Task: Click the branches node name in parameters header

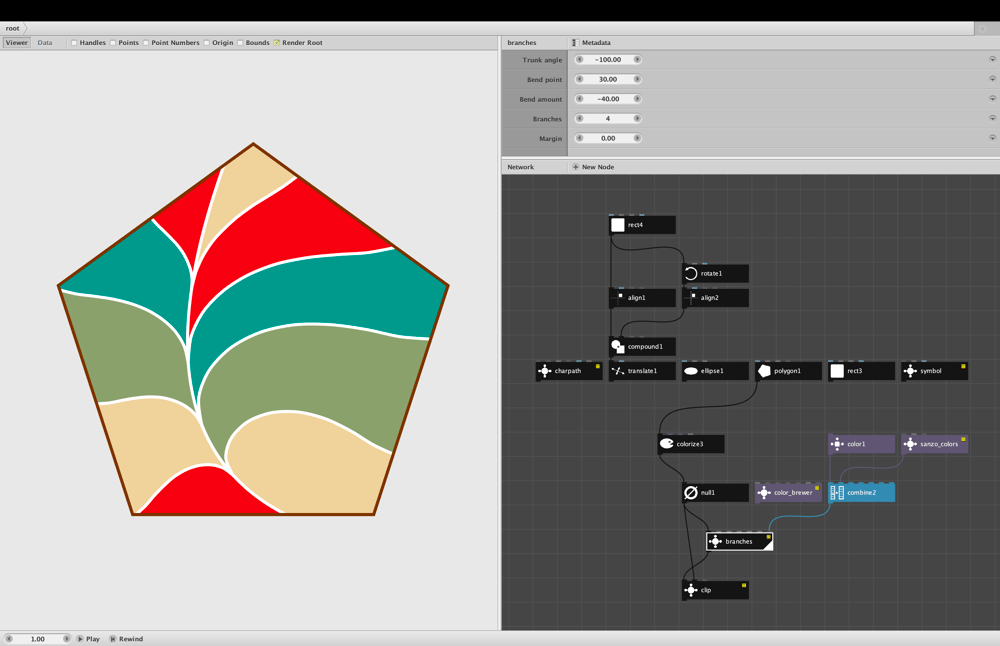Action: pos(522,43)
